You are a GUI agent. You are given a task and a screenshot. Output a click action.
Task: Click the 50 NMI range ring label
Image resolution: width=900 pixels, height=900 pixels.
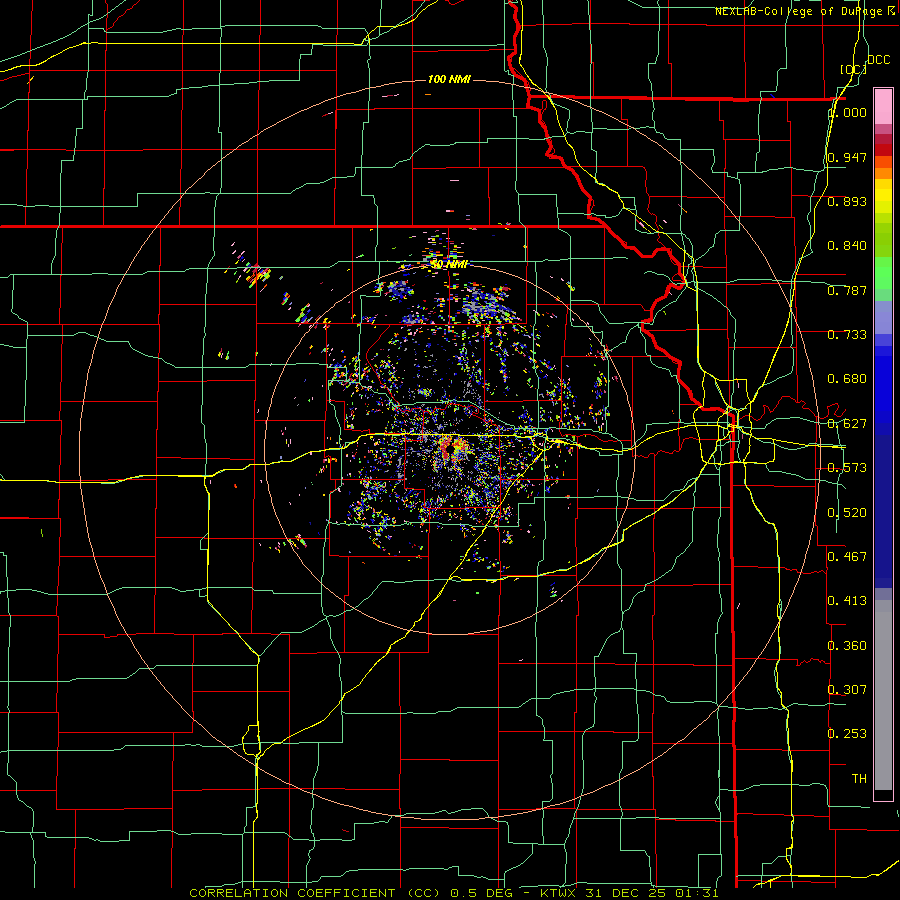(449, 264)
